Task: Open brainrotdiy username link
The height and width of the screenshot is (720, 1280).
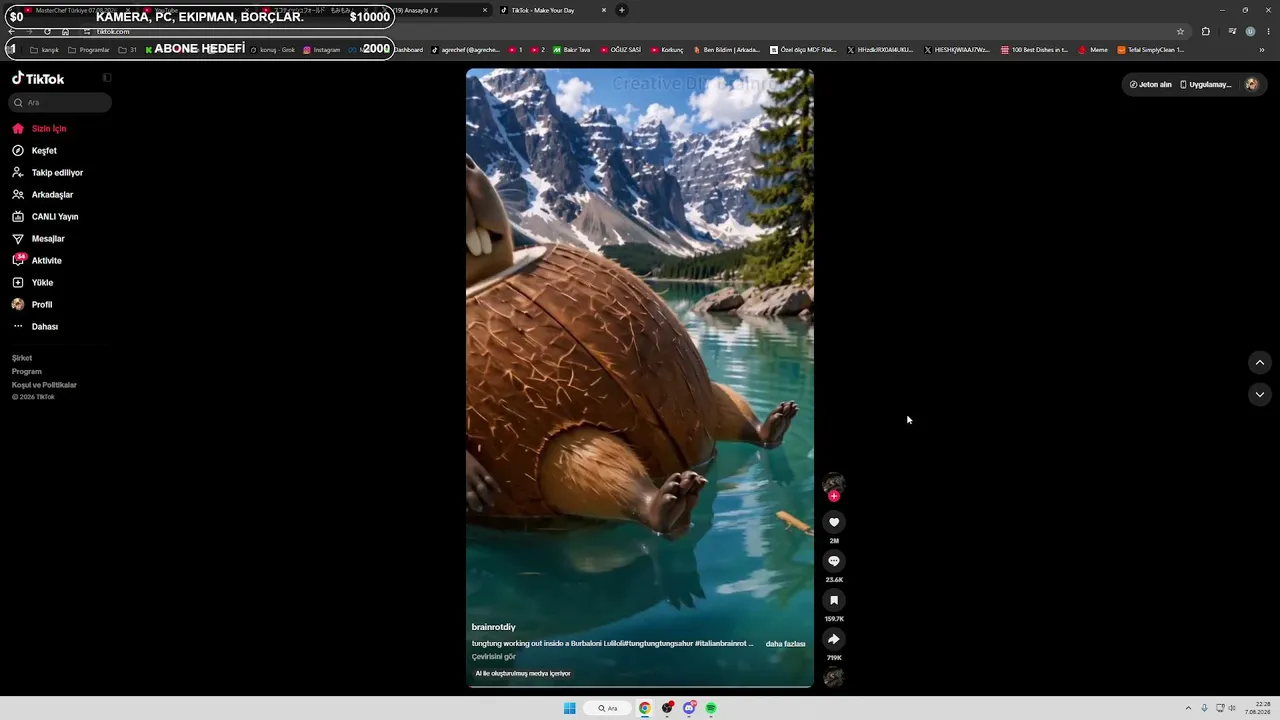Action: 494,627
